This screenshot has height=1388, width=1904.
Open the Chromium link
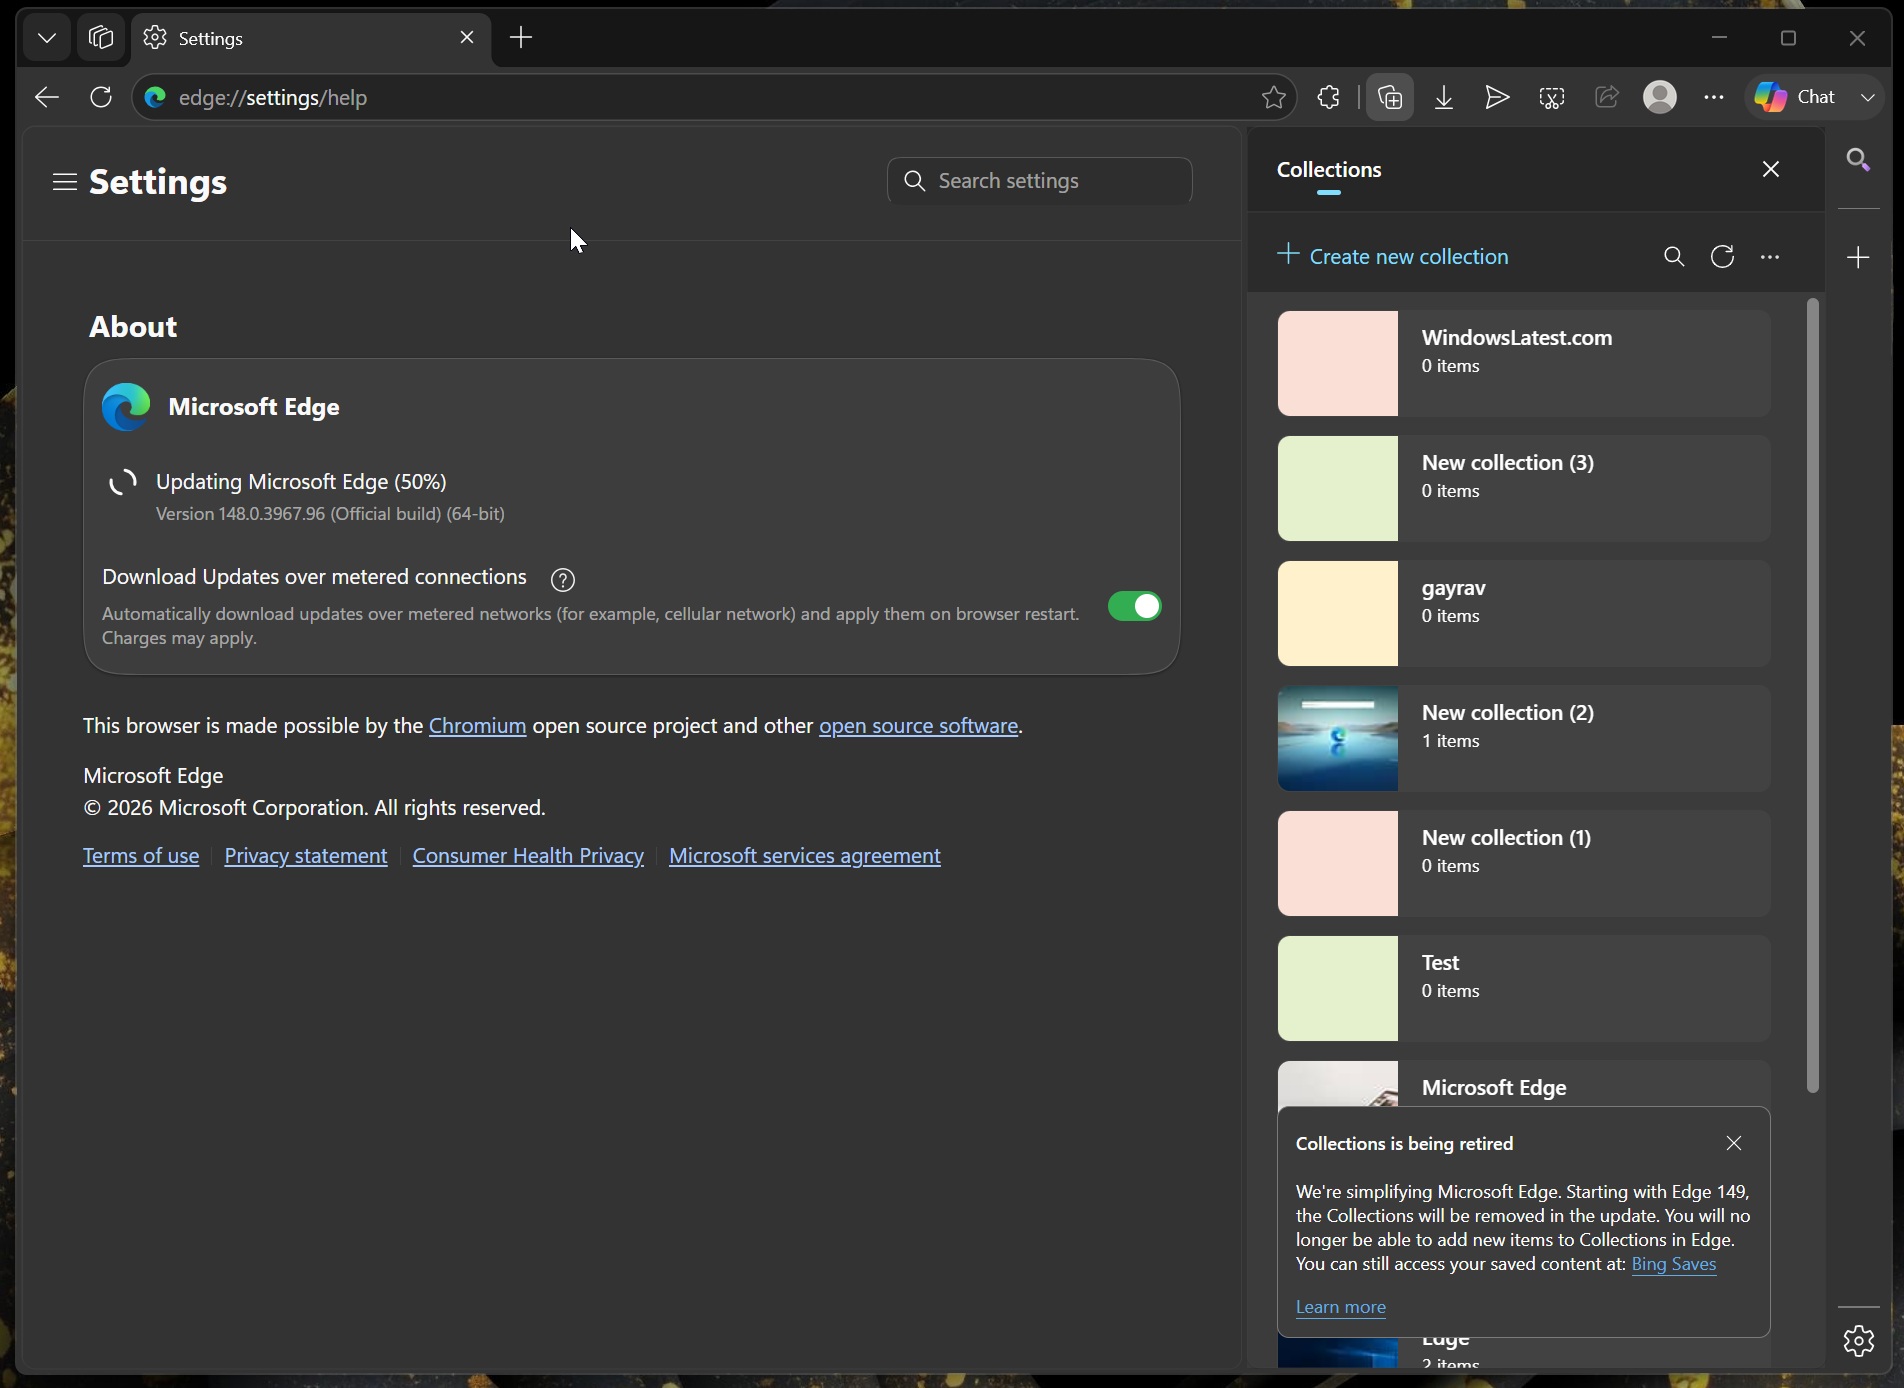477,726
